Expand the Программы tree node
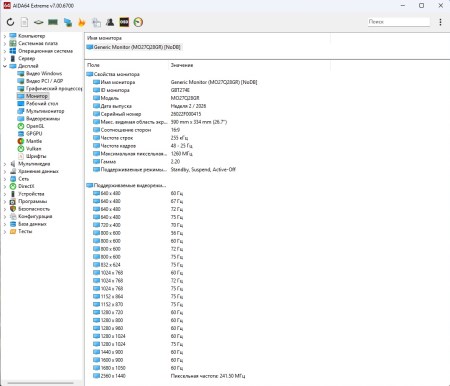 click(x=5, y=201)
